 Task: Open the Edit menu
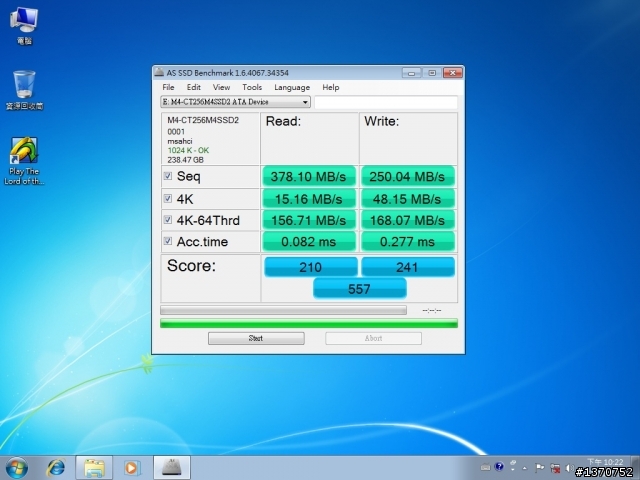pyautogui.click(x=193, y=87)
